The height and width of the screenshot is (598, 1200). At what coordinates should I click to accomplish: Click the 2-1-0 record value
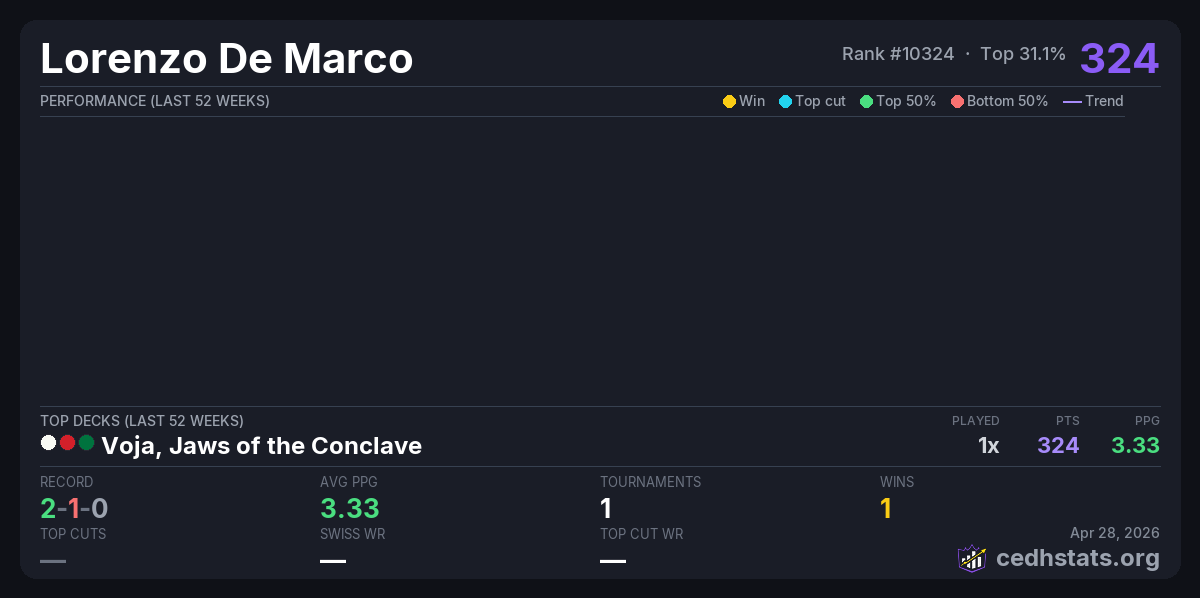coord(73,508)
